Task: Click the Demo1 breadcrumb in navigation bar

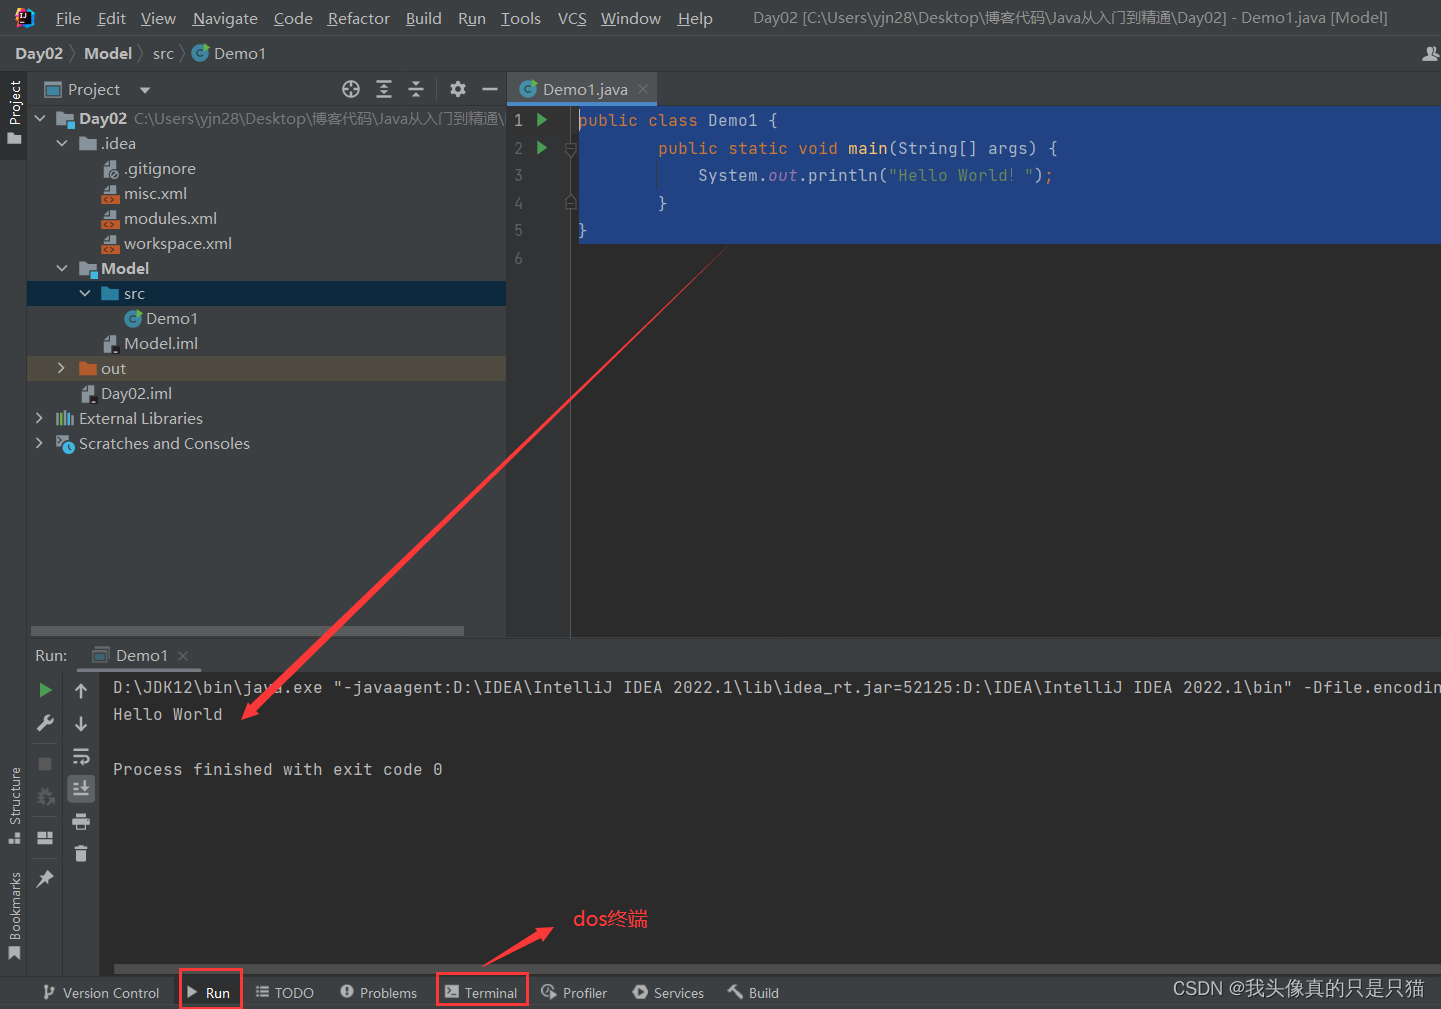Action: click(x=229, y=54)
